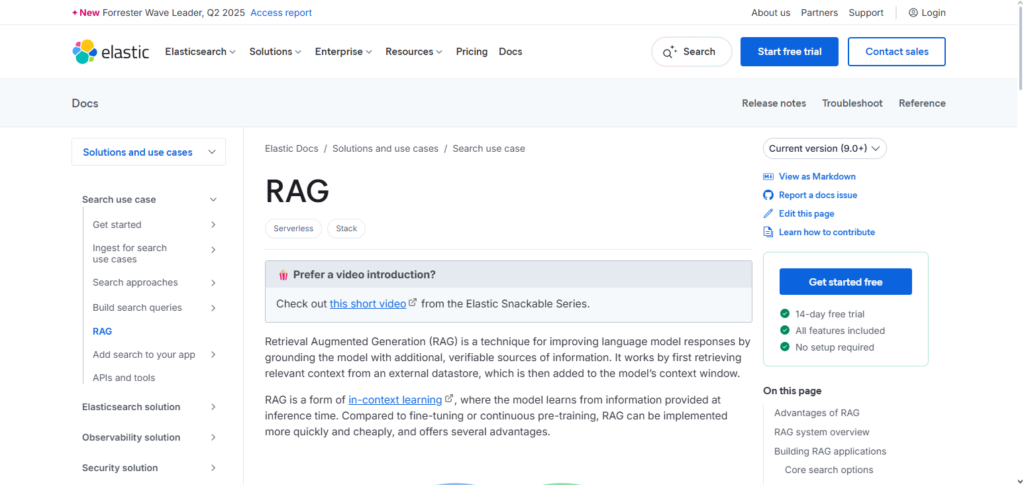
Task: Go to Troubleshoot section
Action: click(x=852, y=103)
